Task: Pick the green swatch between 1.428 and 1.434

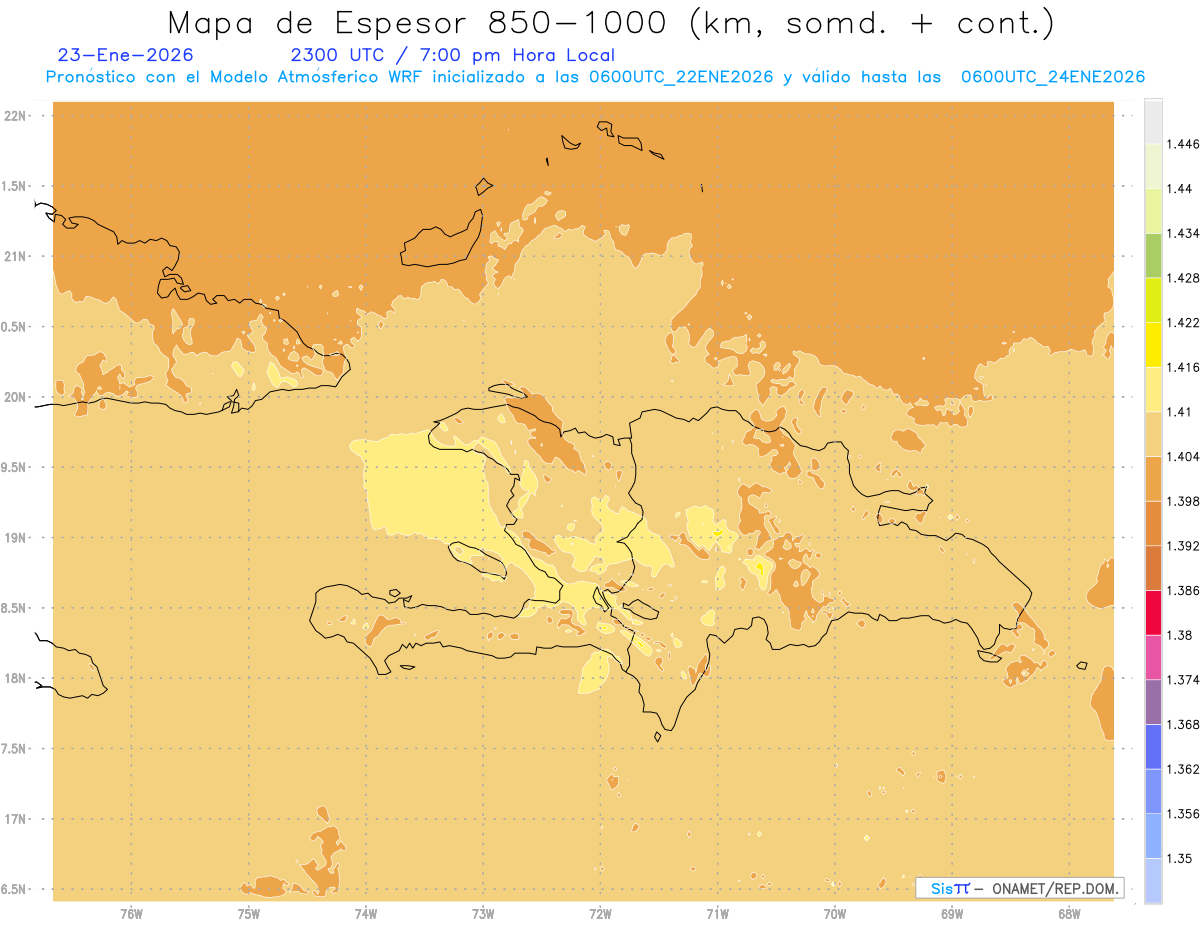Action: (1153, 255)
